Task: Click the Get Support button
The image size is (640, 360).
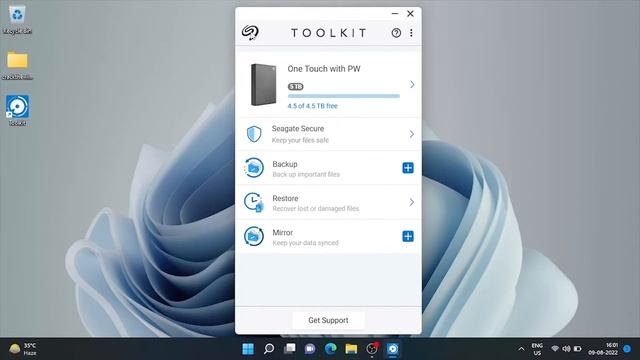Action: 328,320
